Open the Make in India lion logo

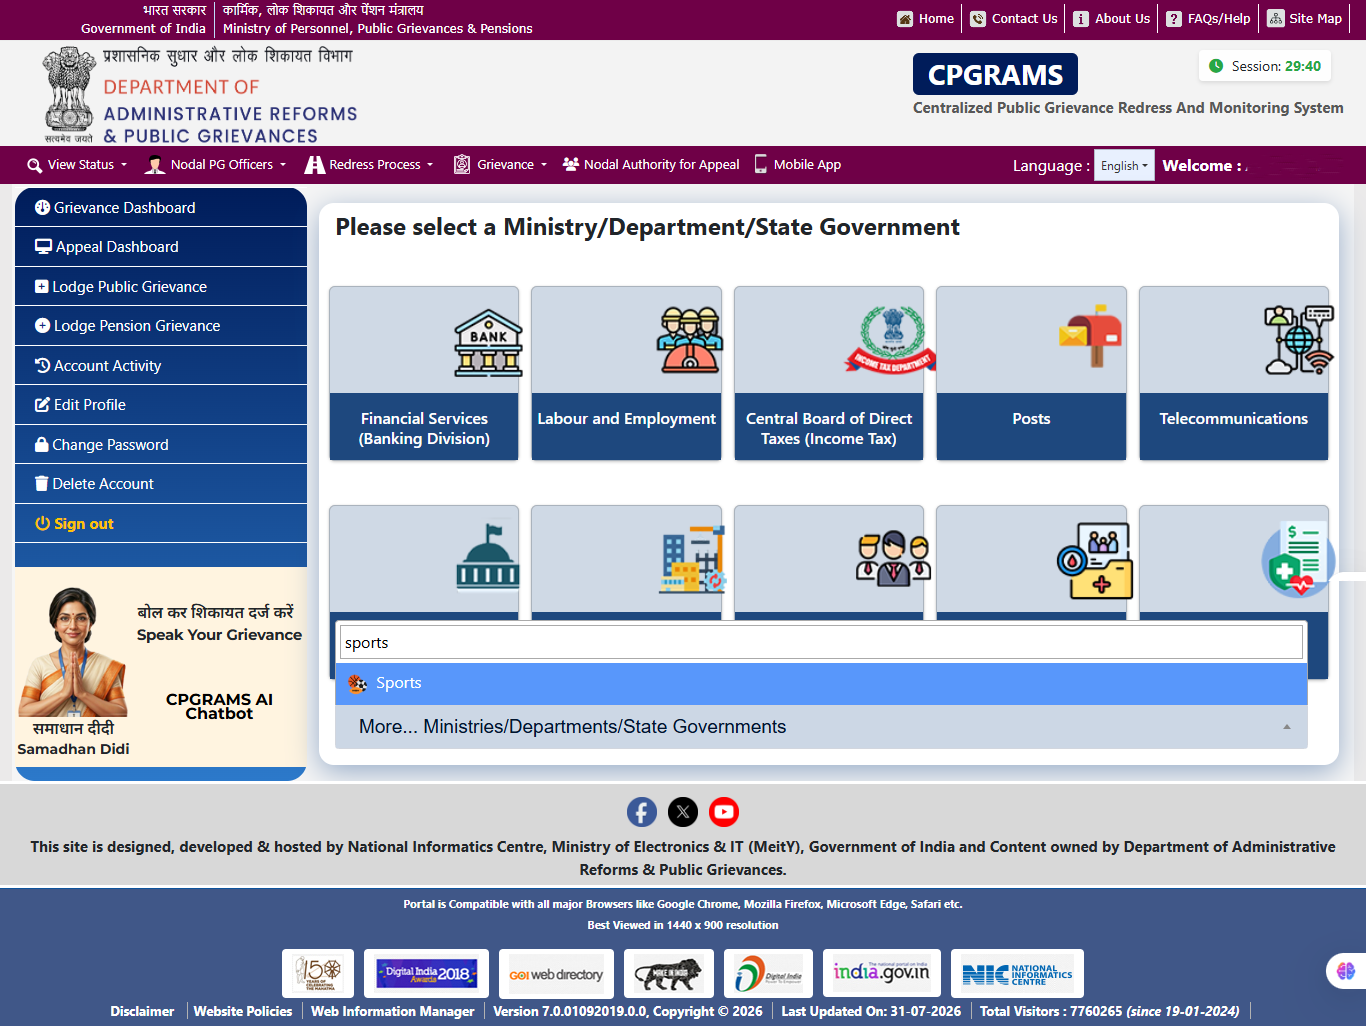[x=669, y=973]
